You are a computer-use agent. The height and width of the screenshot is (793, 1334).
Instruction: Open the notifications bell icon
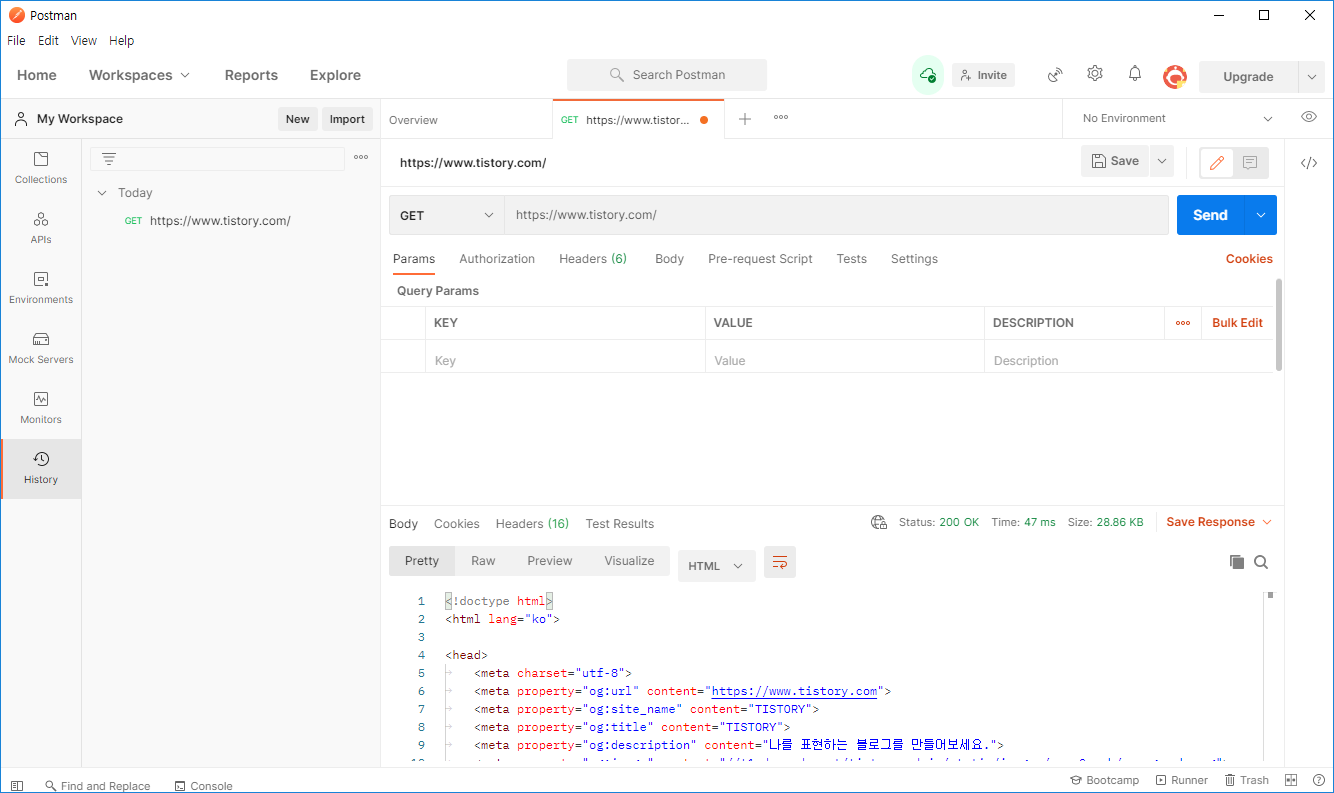(1135, 74)
